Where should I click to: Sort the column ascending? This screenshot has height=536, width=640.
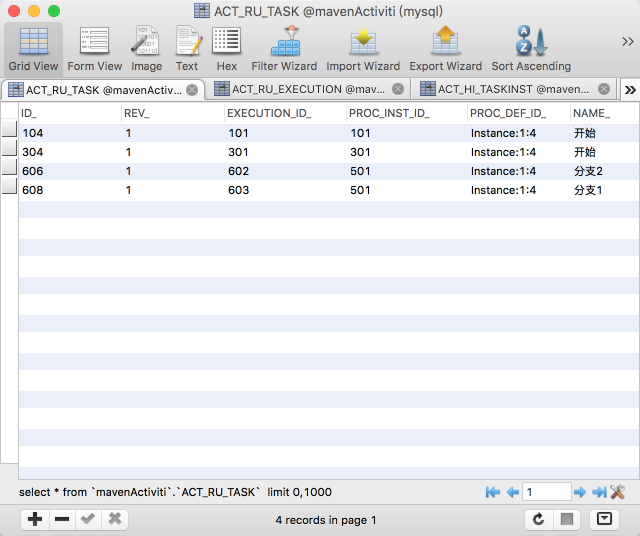(531, 49)
